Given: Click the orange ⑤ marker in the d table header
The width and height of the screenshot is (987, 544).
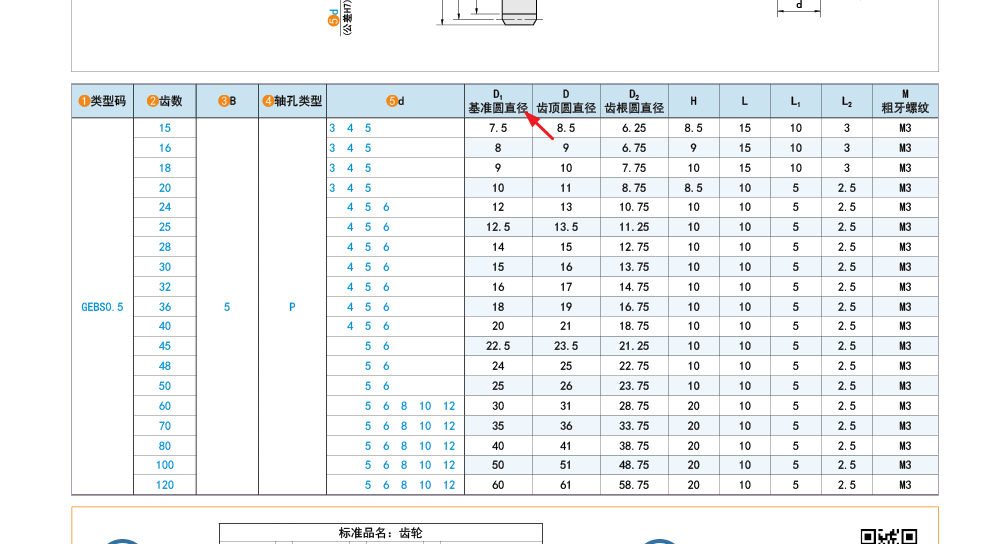Looking at the screenshot, I should point(392,101).
